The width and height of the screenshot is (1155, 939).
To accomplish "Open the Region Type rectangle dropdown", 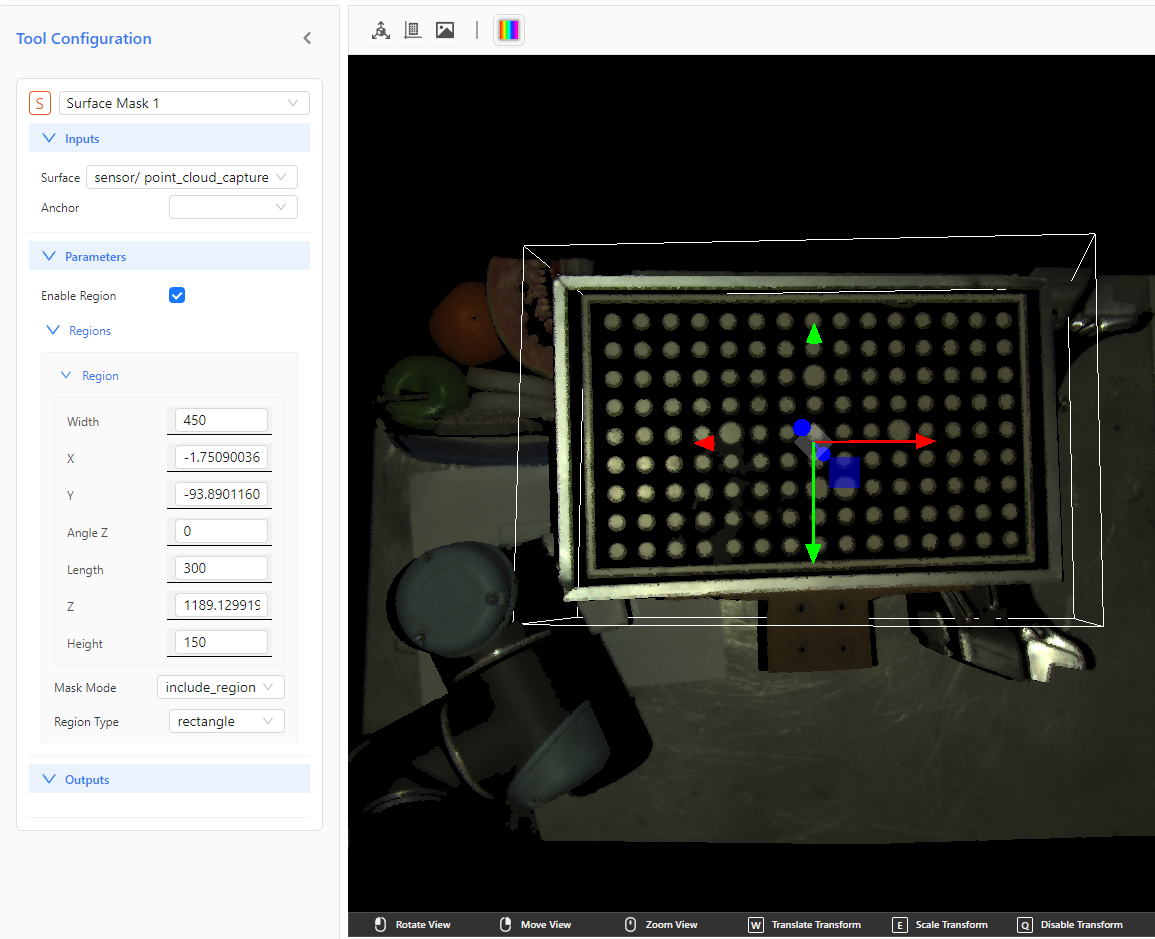I will point(226,721).
